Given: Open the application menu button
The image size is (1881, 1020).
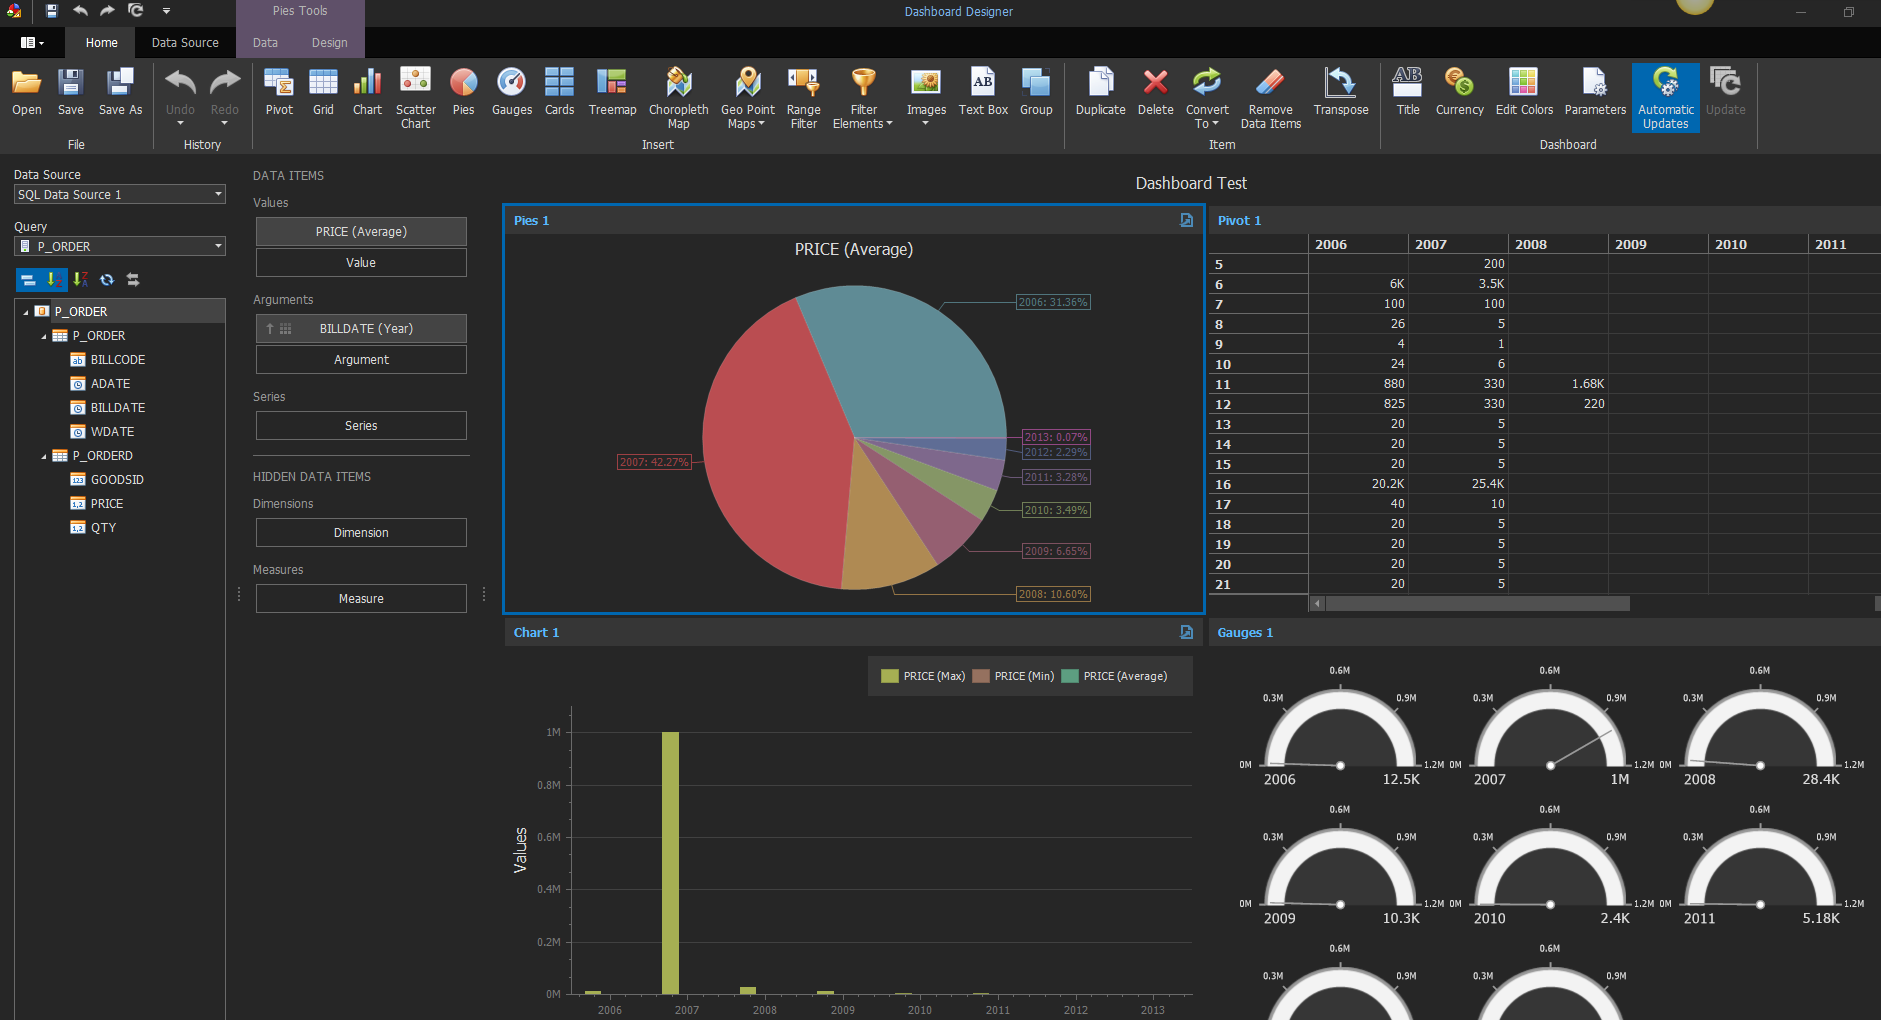Looking at the screenshot, I should click(x=32, y=43).
